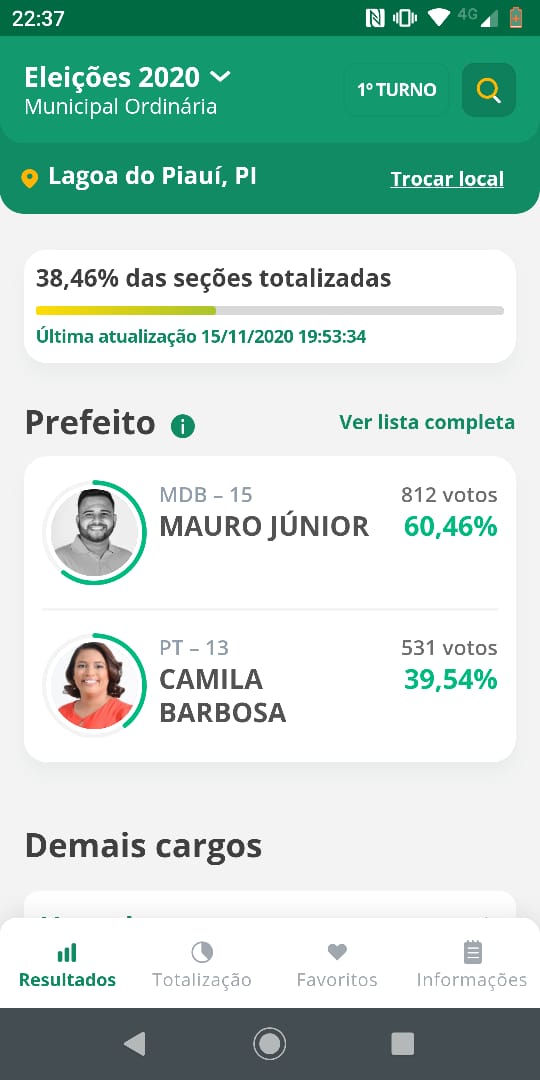Open the Informações clipboard icon

472,953
